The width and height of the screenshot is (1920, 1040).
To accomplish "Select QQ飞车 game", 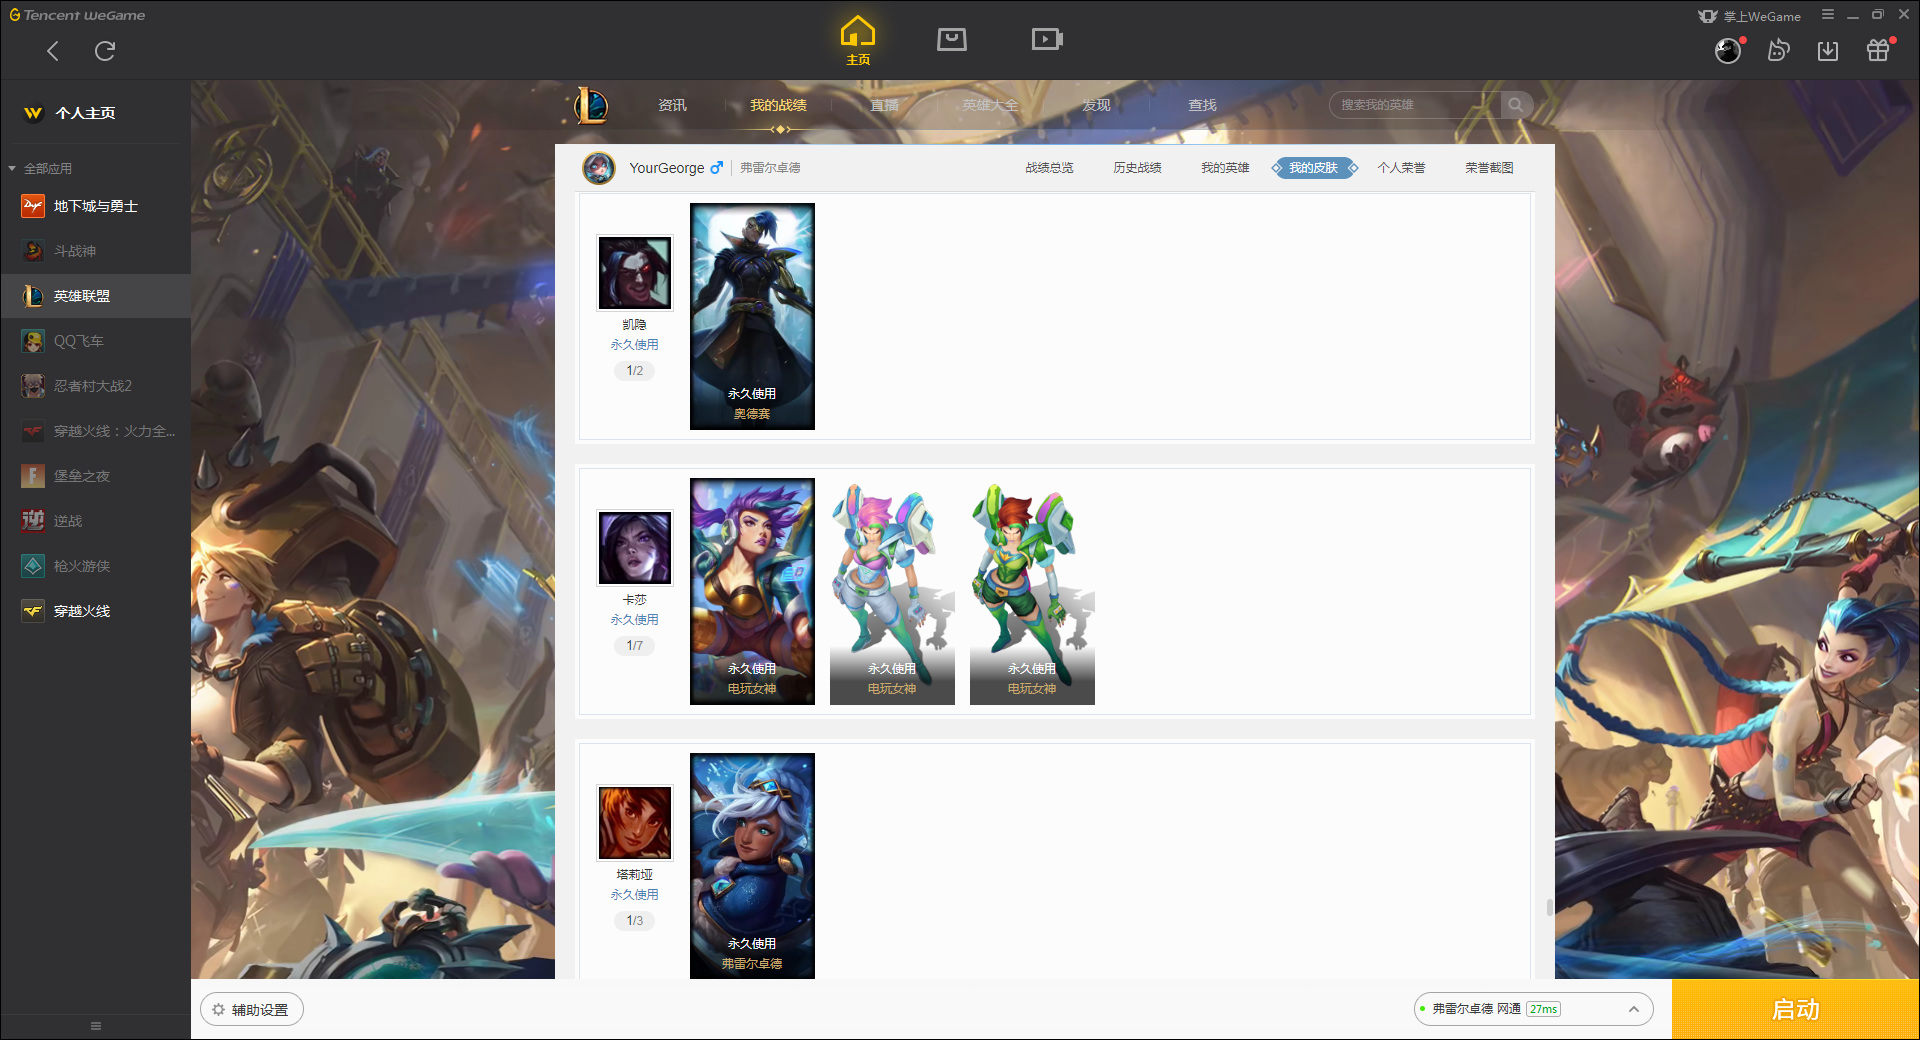I will 95,341.
